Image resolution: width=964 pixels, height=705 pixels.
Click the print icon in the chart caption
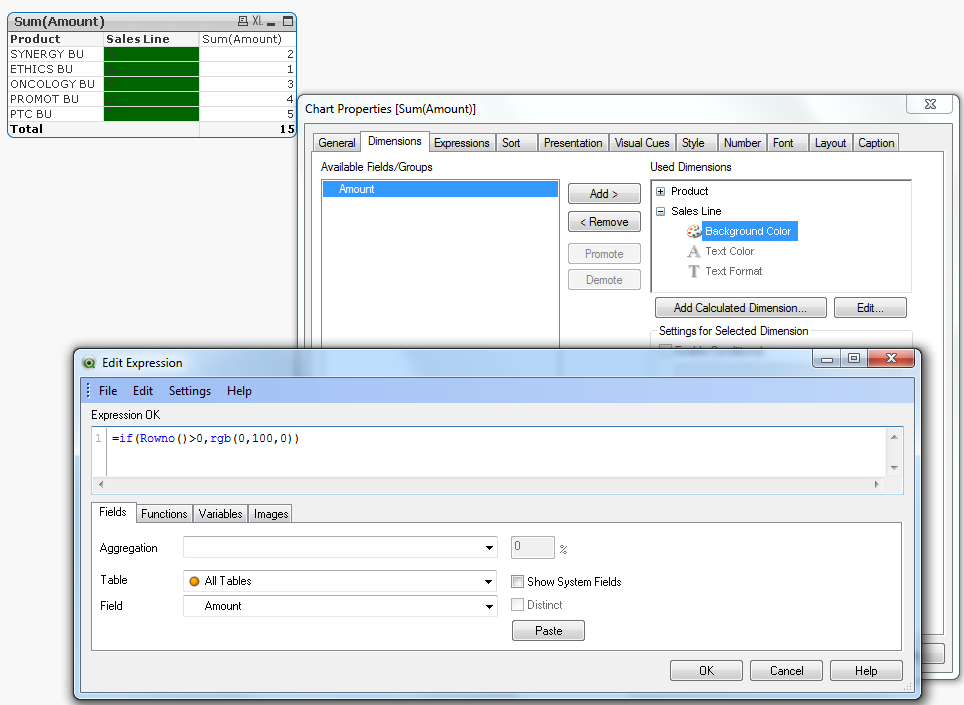point(242,21)
